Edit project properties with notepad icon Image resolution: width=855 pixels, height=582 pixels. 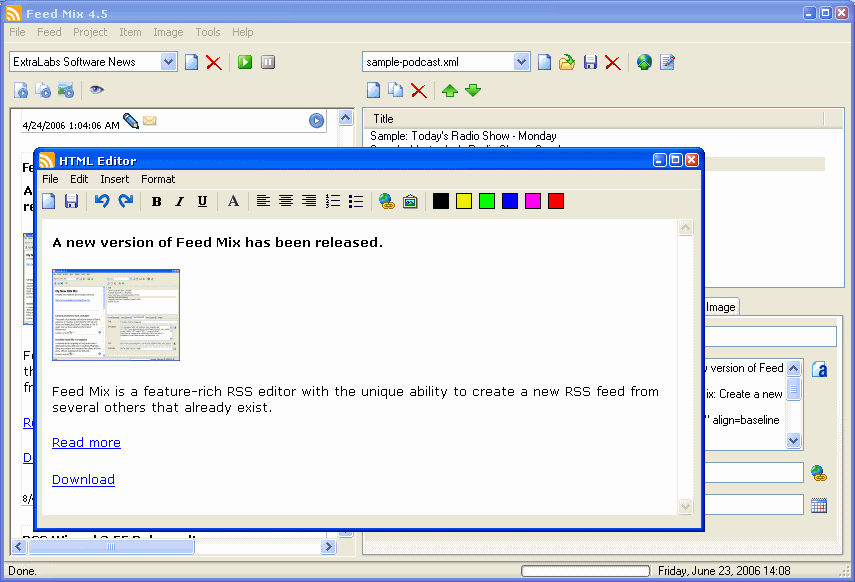(x=667, y=62)
